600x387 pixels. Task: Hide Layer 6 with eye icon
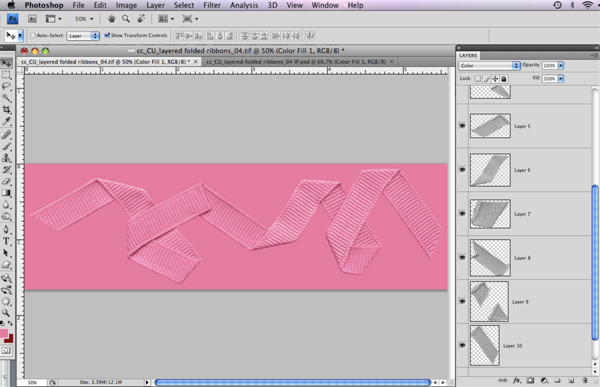[462, 170]
